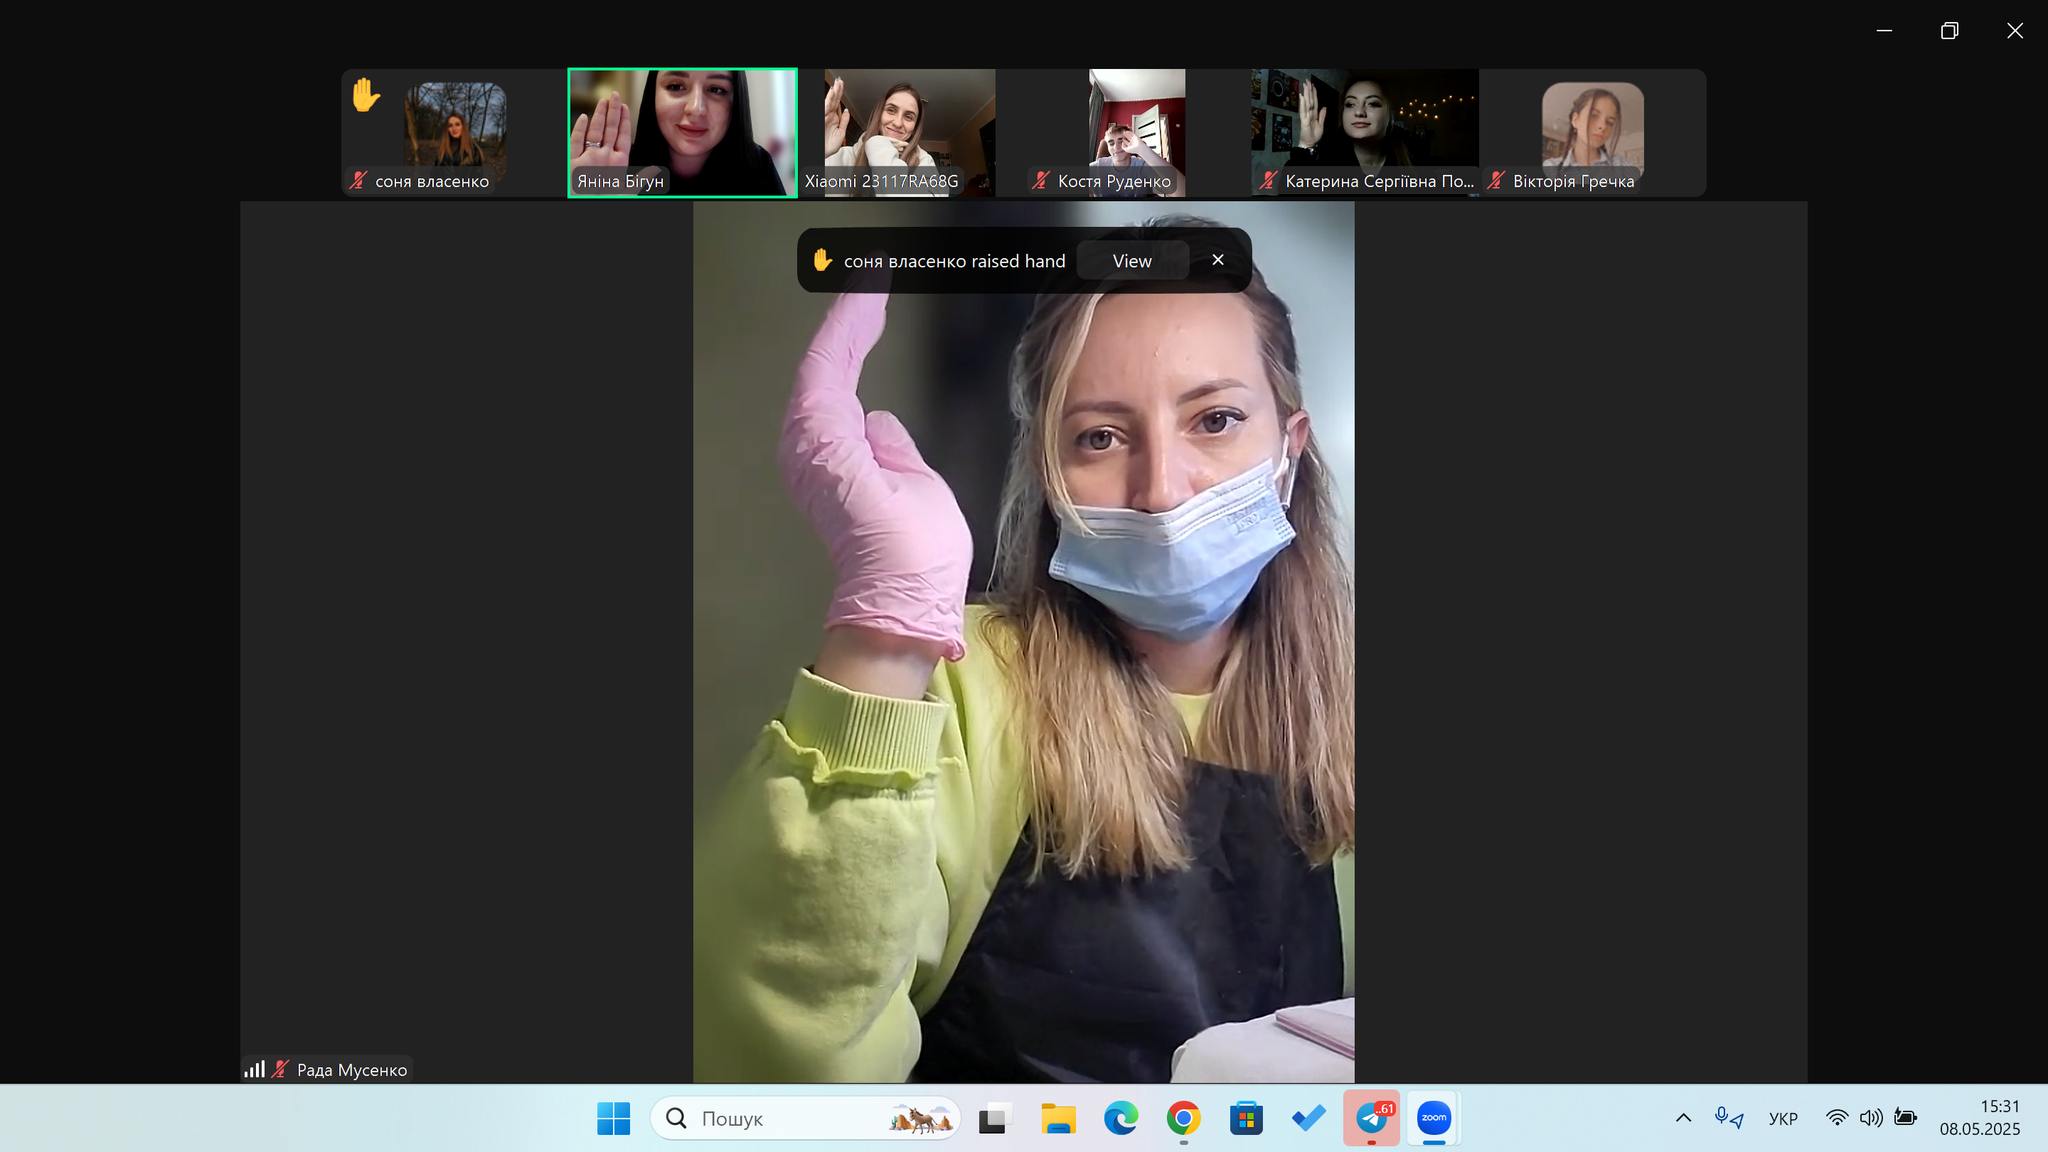
Task: Click View in raised hand notification
Action: point(1132,261)
